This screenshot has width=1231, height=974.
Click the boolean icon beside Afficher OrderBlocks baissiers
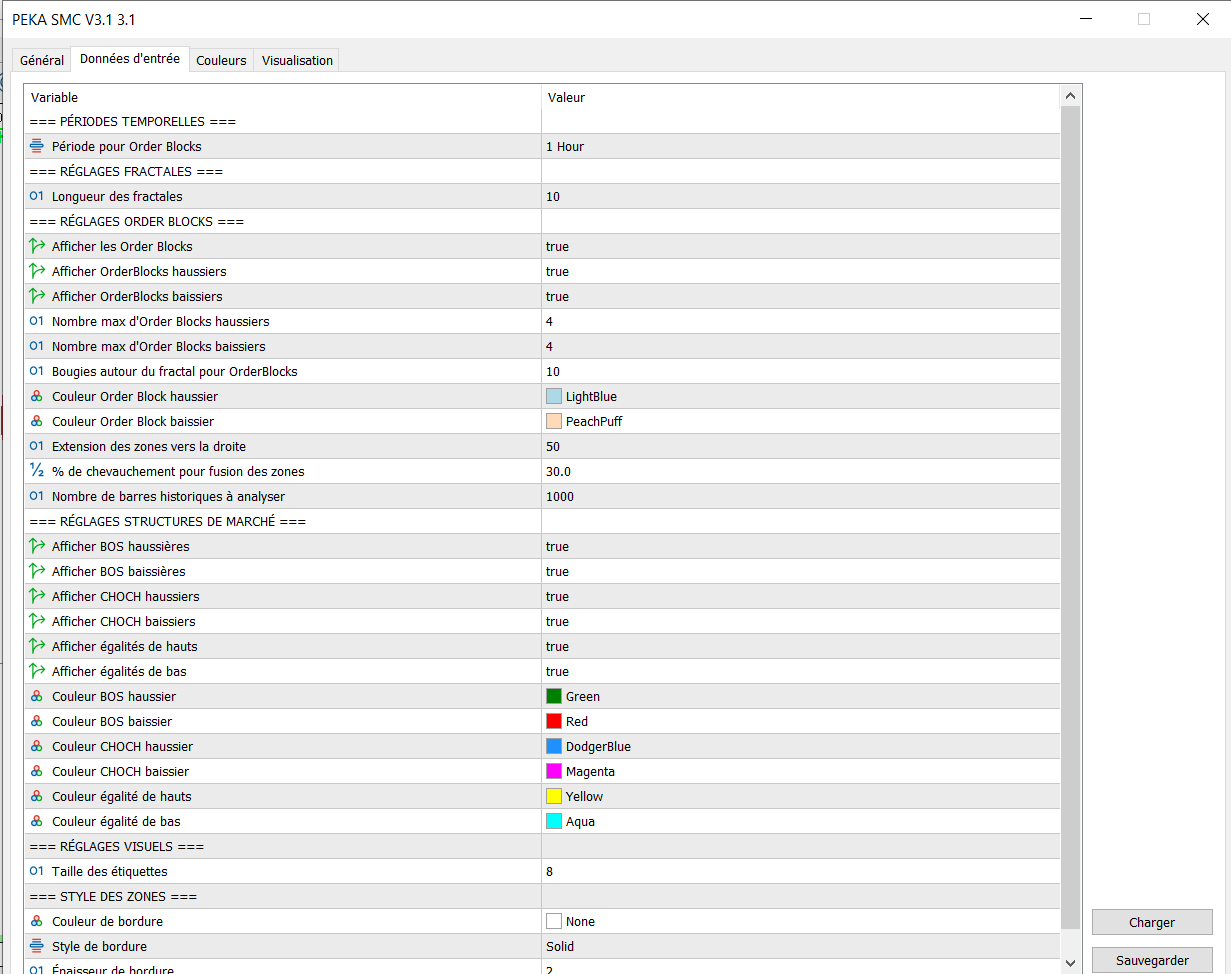[37, 296]
